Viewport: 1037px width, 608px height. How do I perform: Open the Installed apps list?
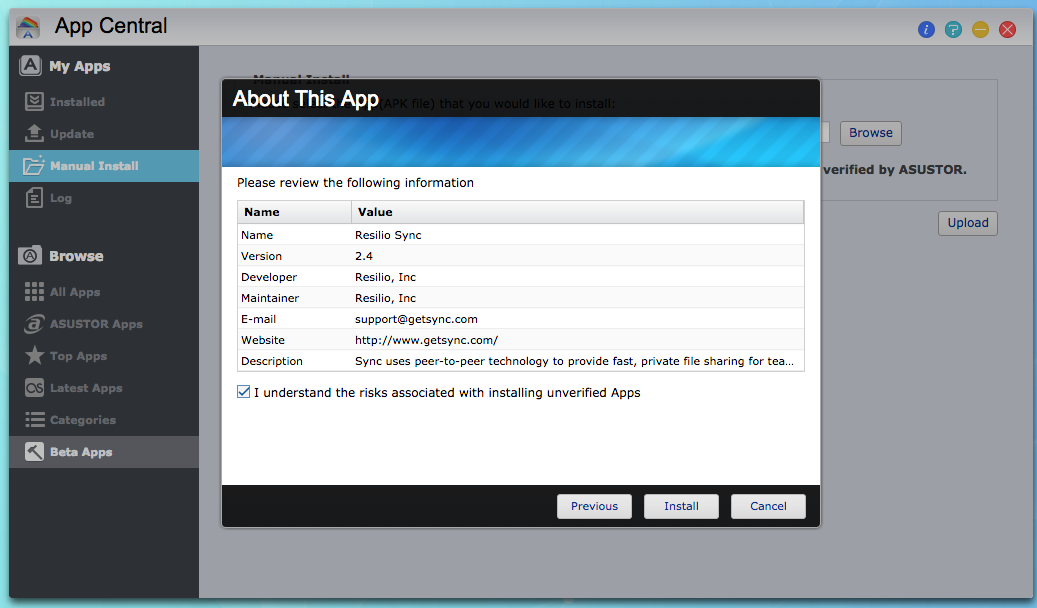(104, 101)
